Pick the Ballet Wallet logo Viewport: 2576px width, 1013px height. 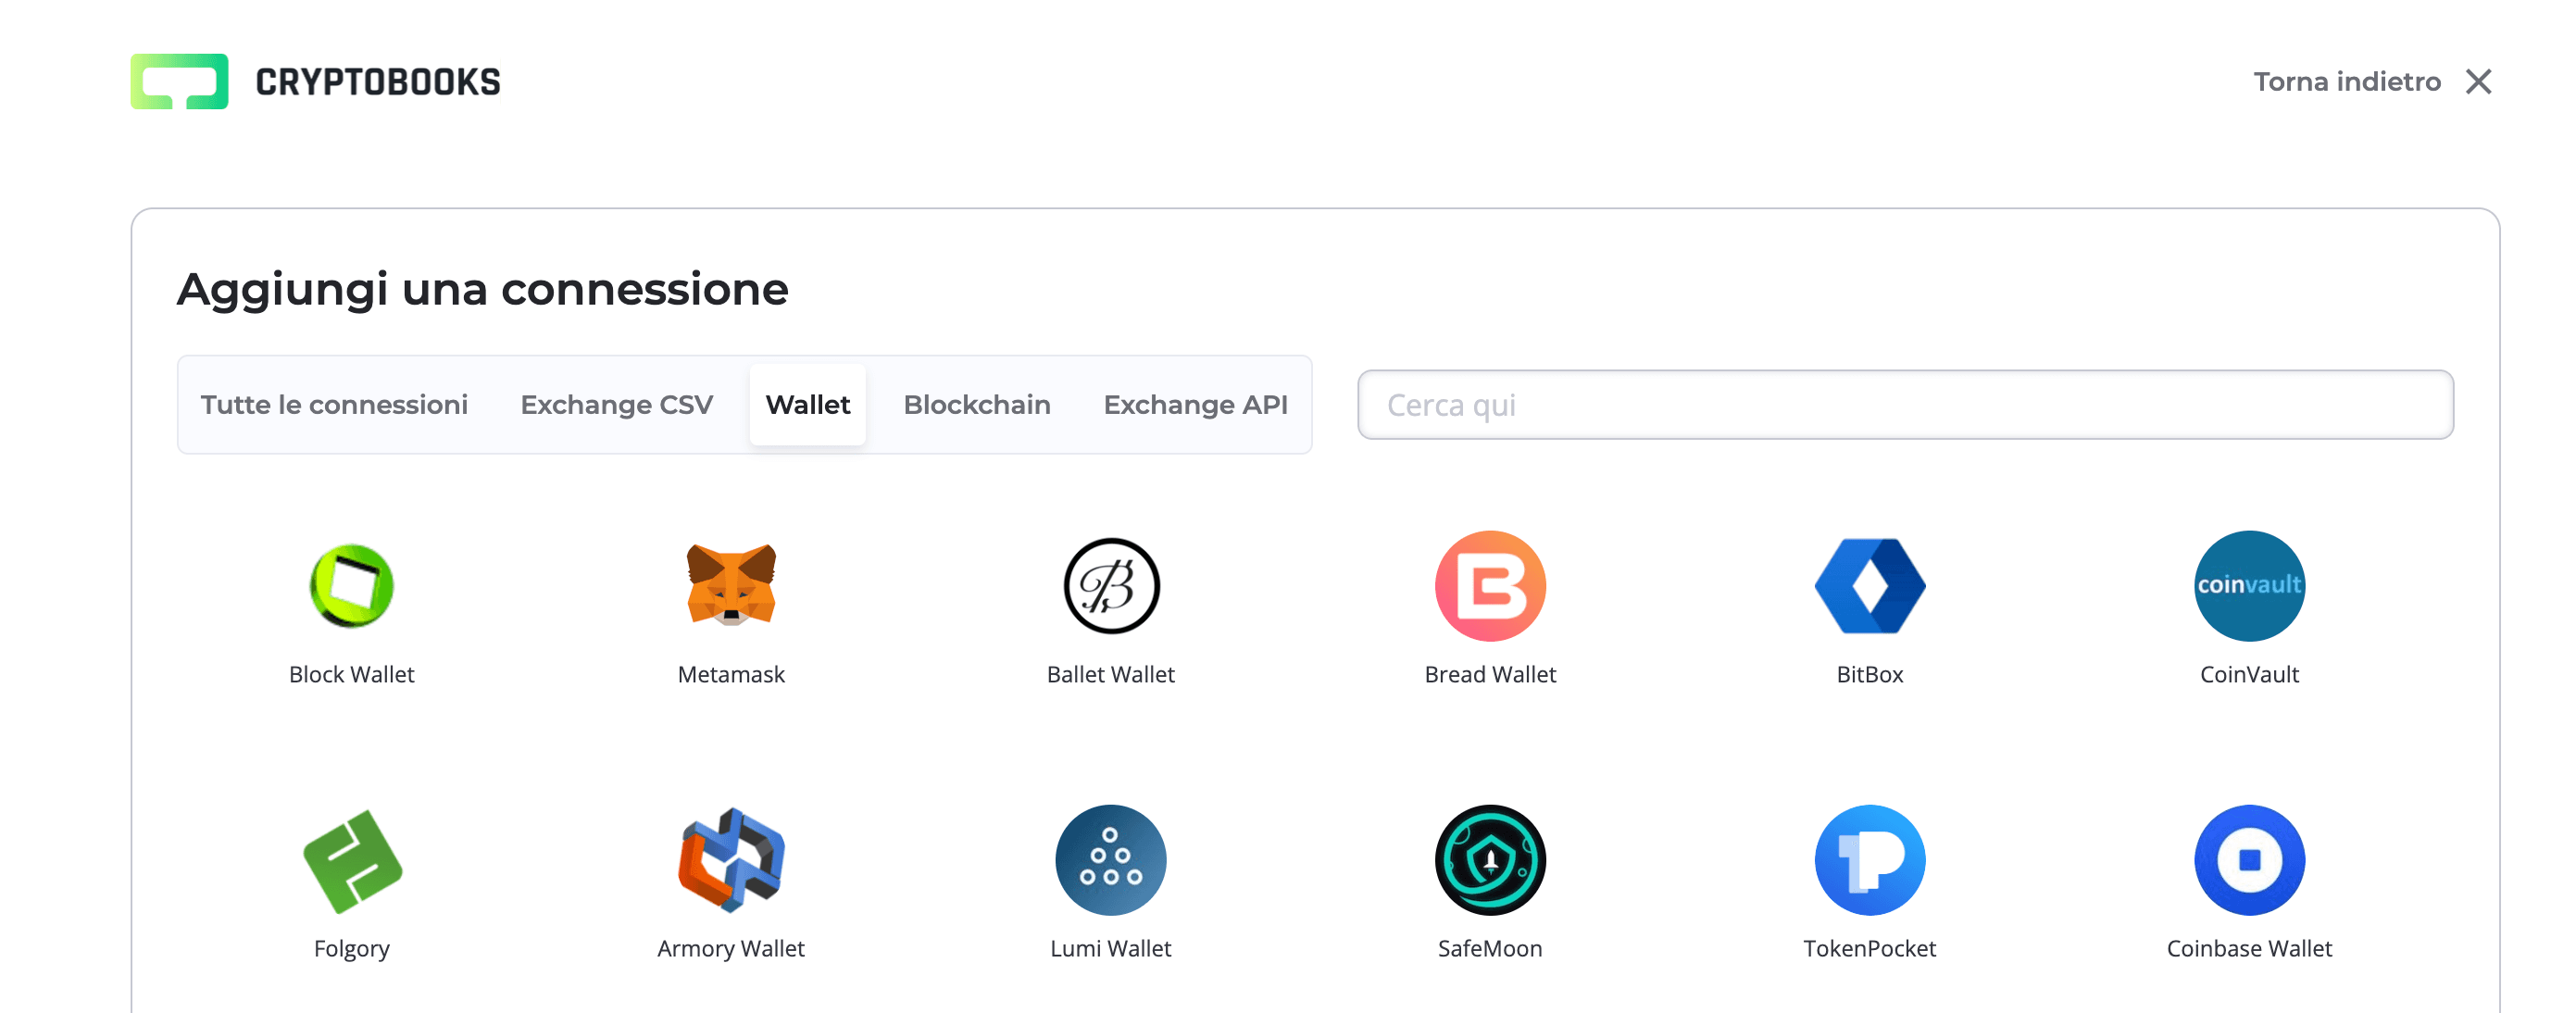1110,586
